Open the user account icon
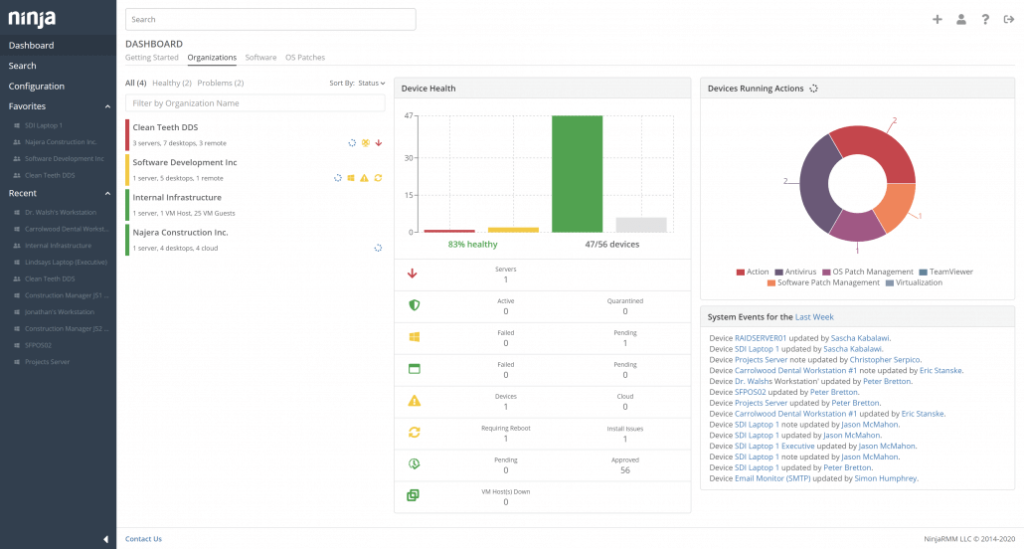 (x=961, y=20)
